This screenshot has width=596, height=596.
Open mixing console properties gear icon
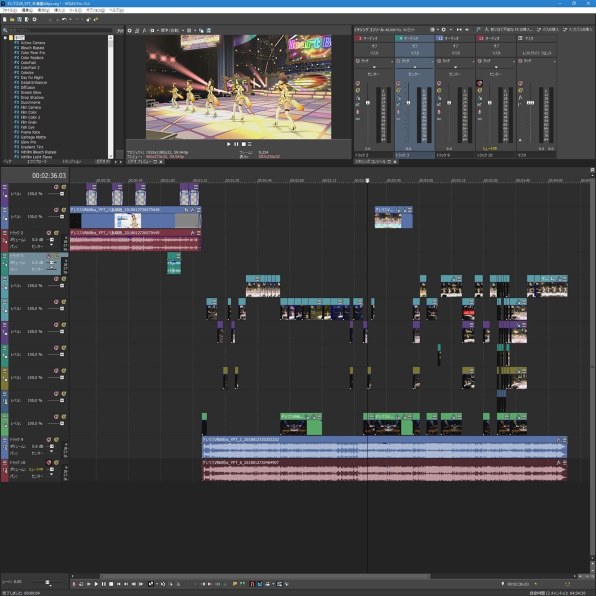[x=443, y=30]
